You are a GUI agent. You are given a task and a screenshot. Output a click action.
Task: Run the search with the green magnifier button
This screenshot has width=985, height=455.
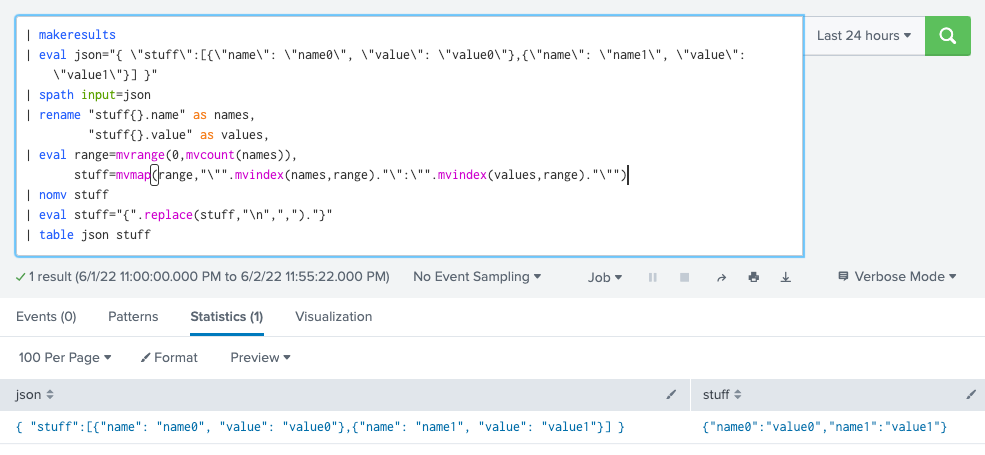(x=947, y=36)
